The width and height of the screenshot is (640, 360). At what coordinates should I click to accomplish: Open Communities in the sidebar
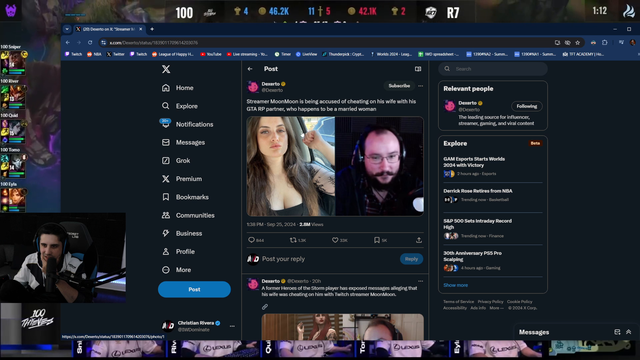pyautogui.click(x=188, y=215)
